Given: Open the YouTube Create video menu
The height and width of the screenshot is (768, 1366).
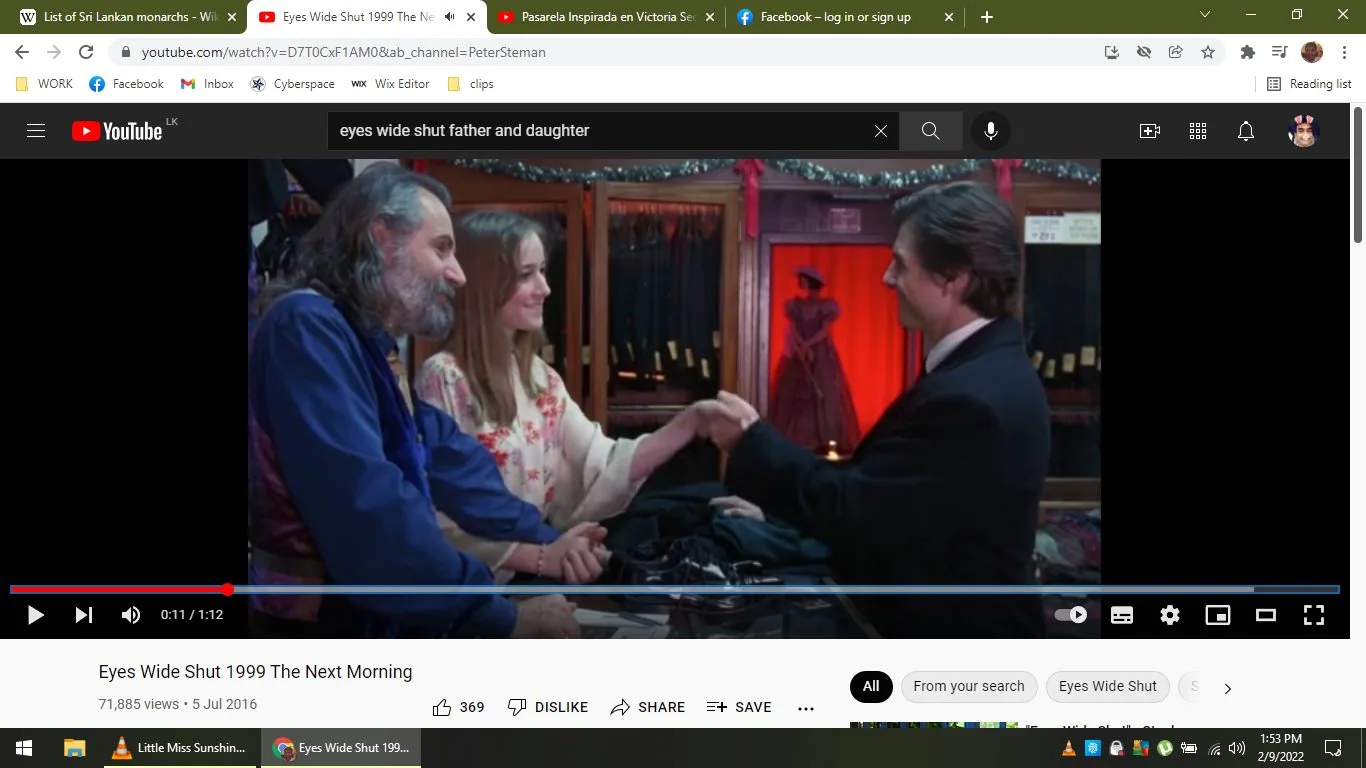Looking at the screenshot, I should [1150, 131].
